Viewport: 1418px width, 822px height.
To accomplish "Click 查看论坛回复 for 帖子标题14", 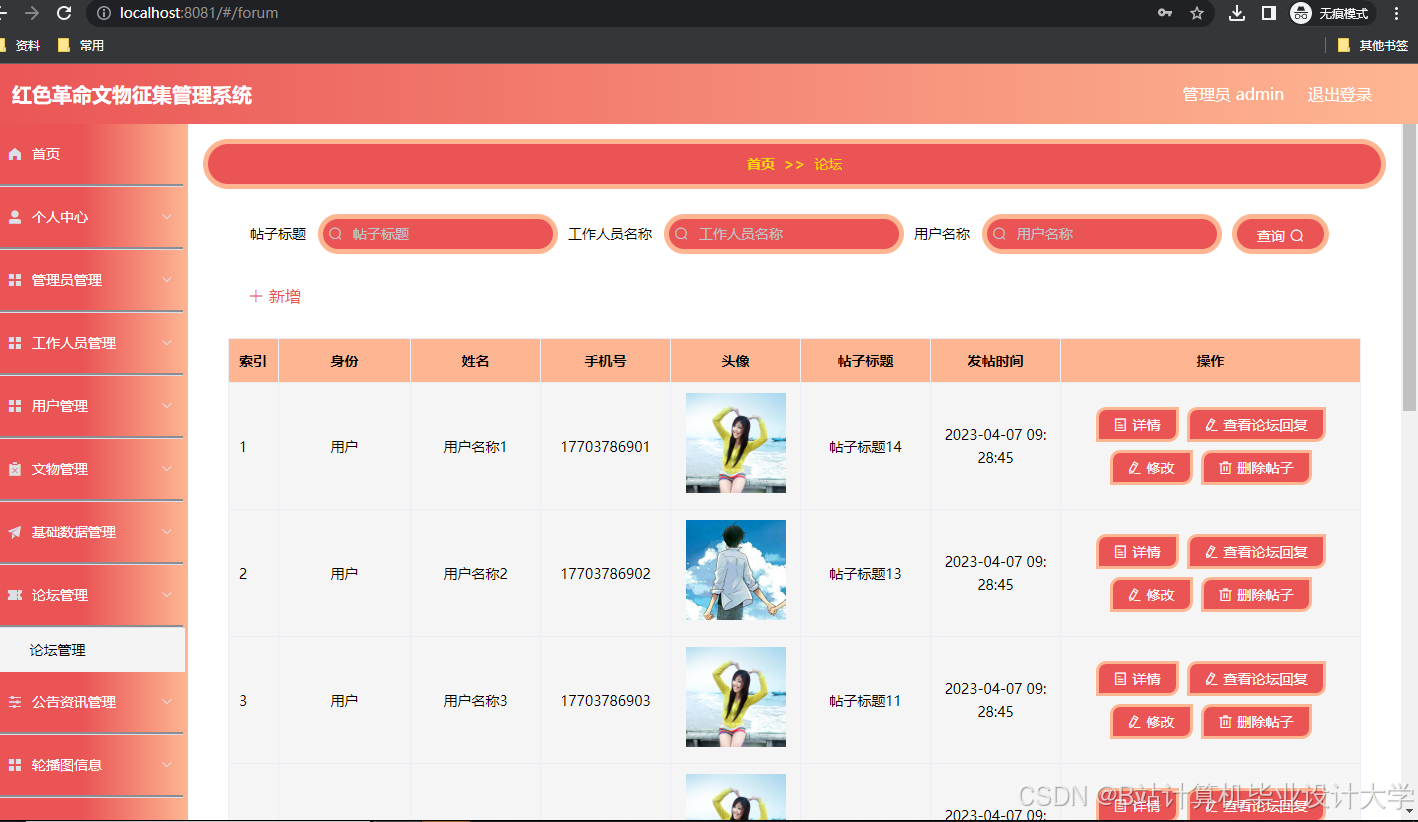I will pos(1256,425).
